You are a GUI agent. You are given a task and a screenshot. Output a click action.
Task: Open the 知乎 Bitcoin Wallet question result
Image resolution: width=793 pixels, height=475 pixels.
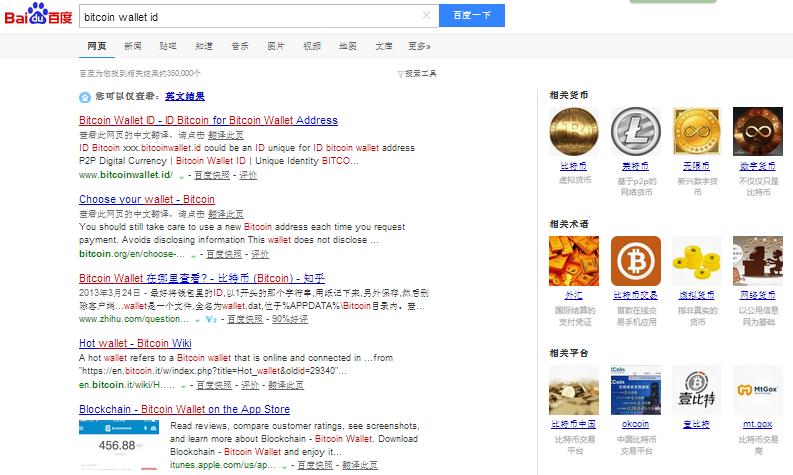pos(202,278)
